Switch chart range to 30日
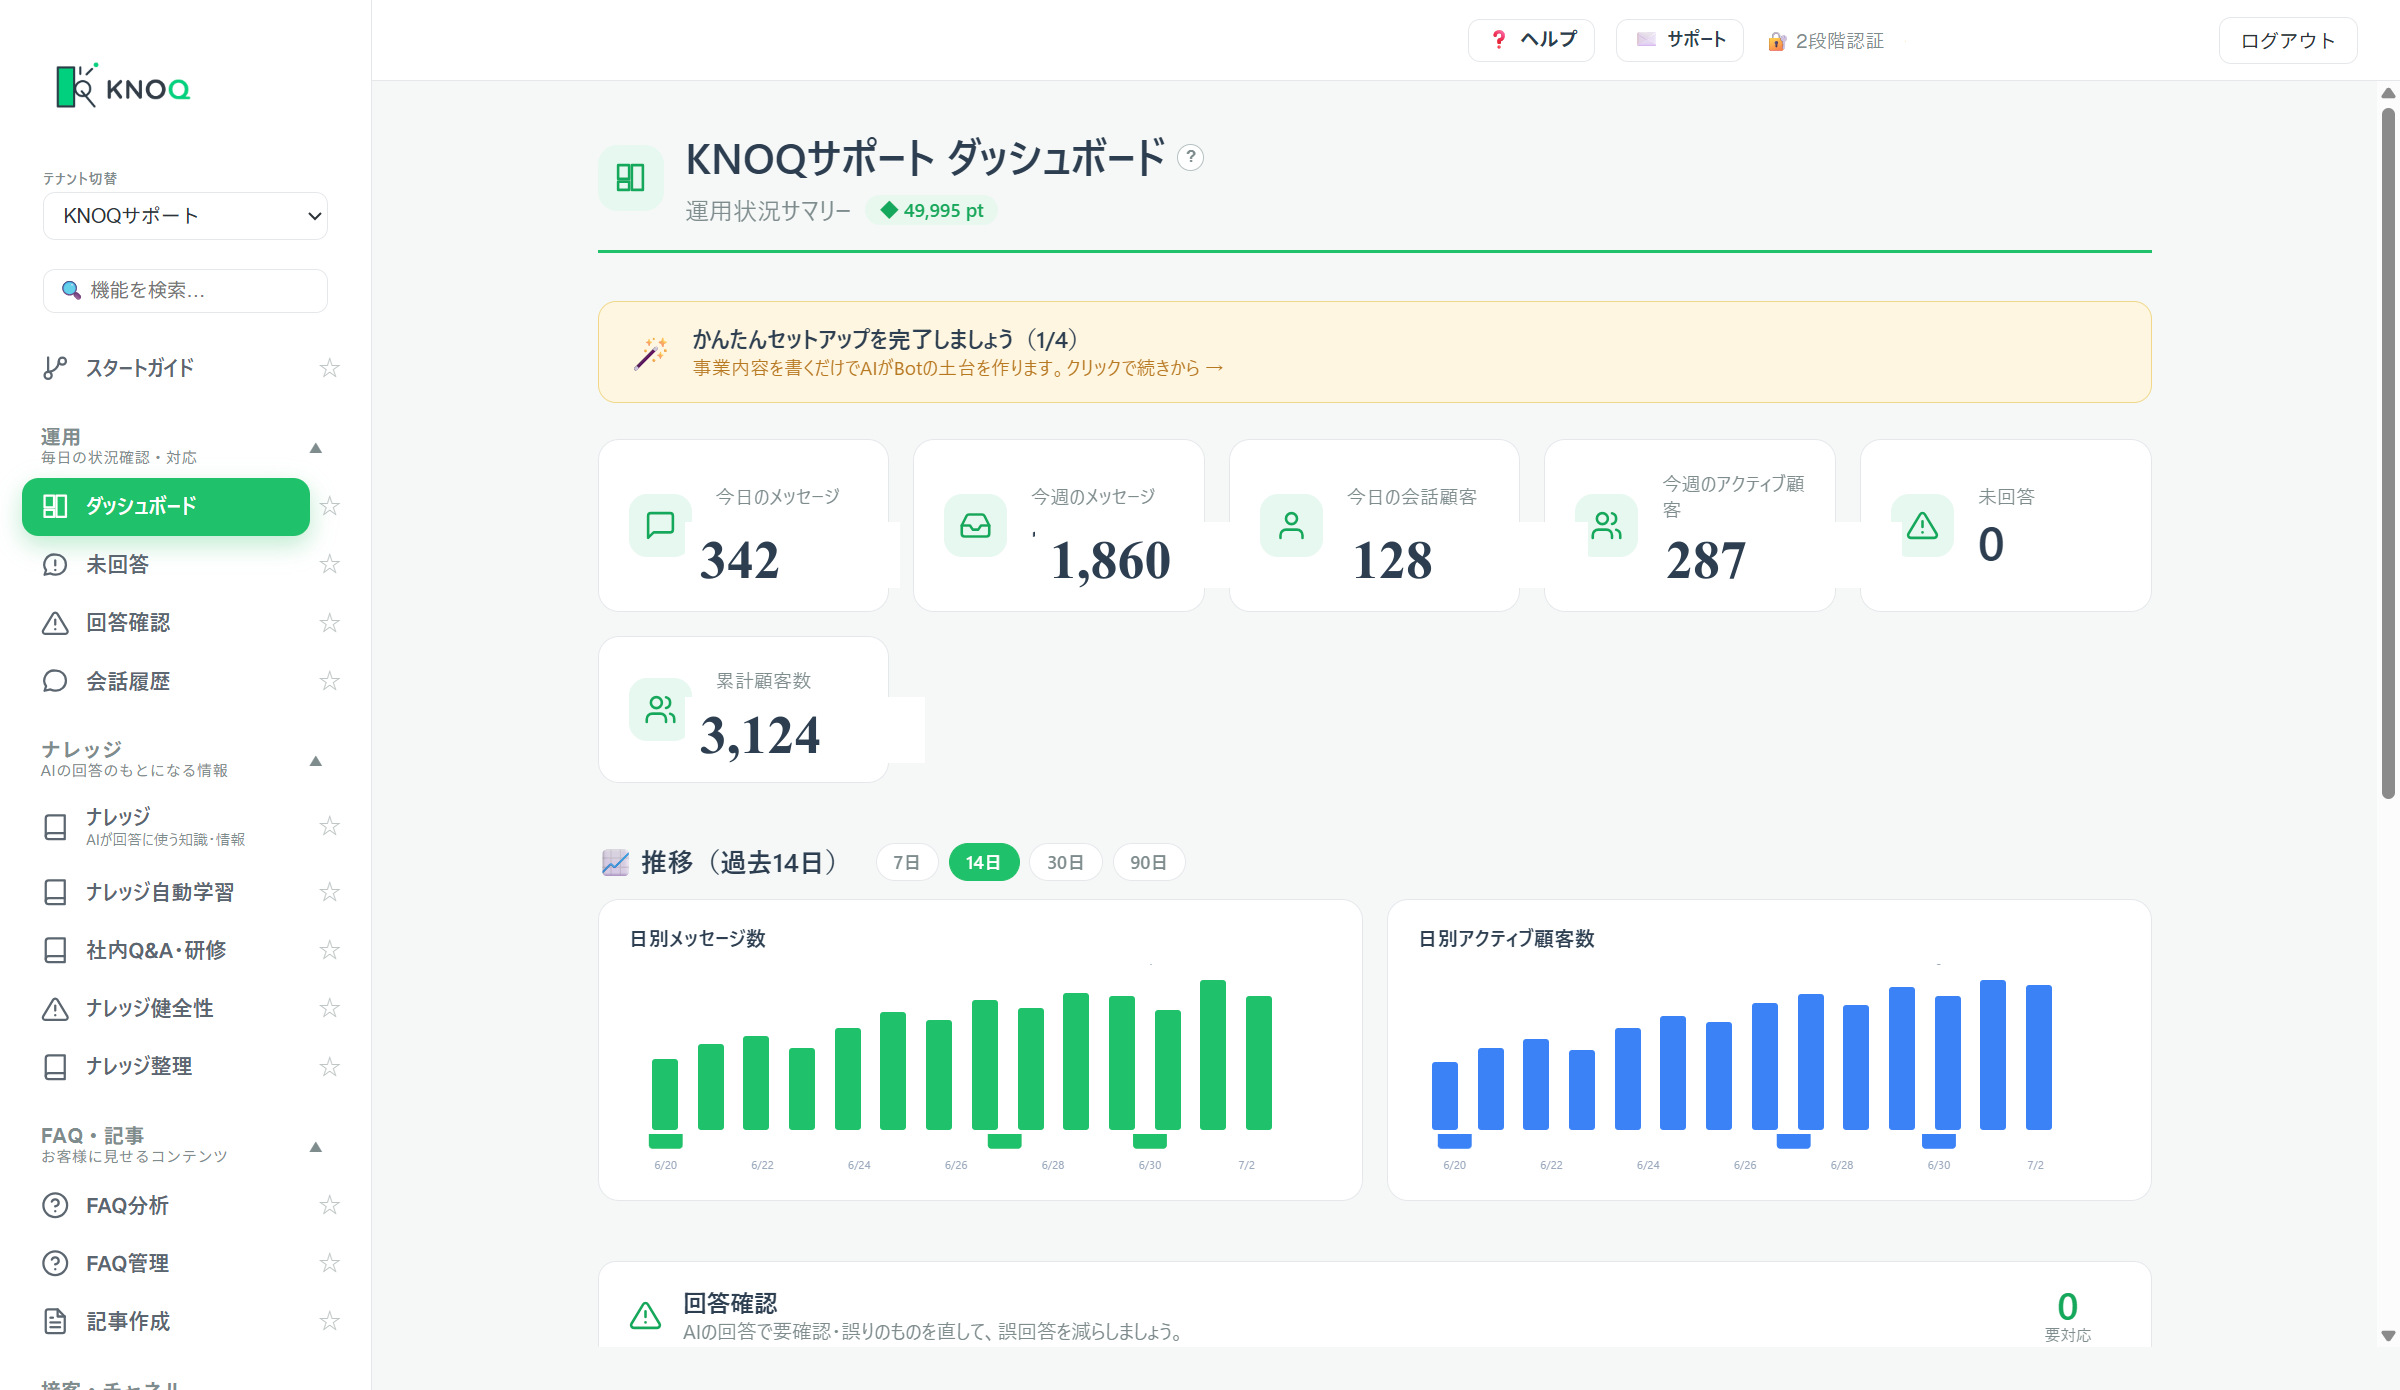The image size is (2400, 1390). pyautogui.click(x=1065, y=862)
